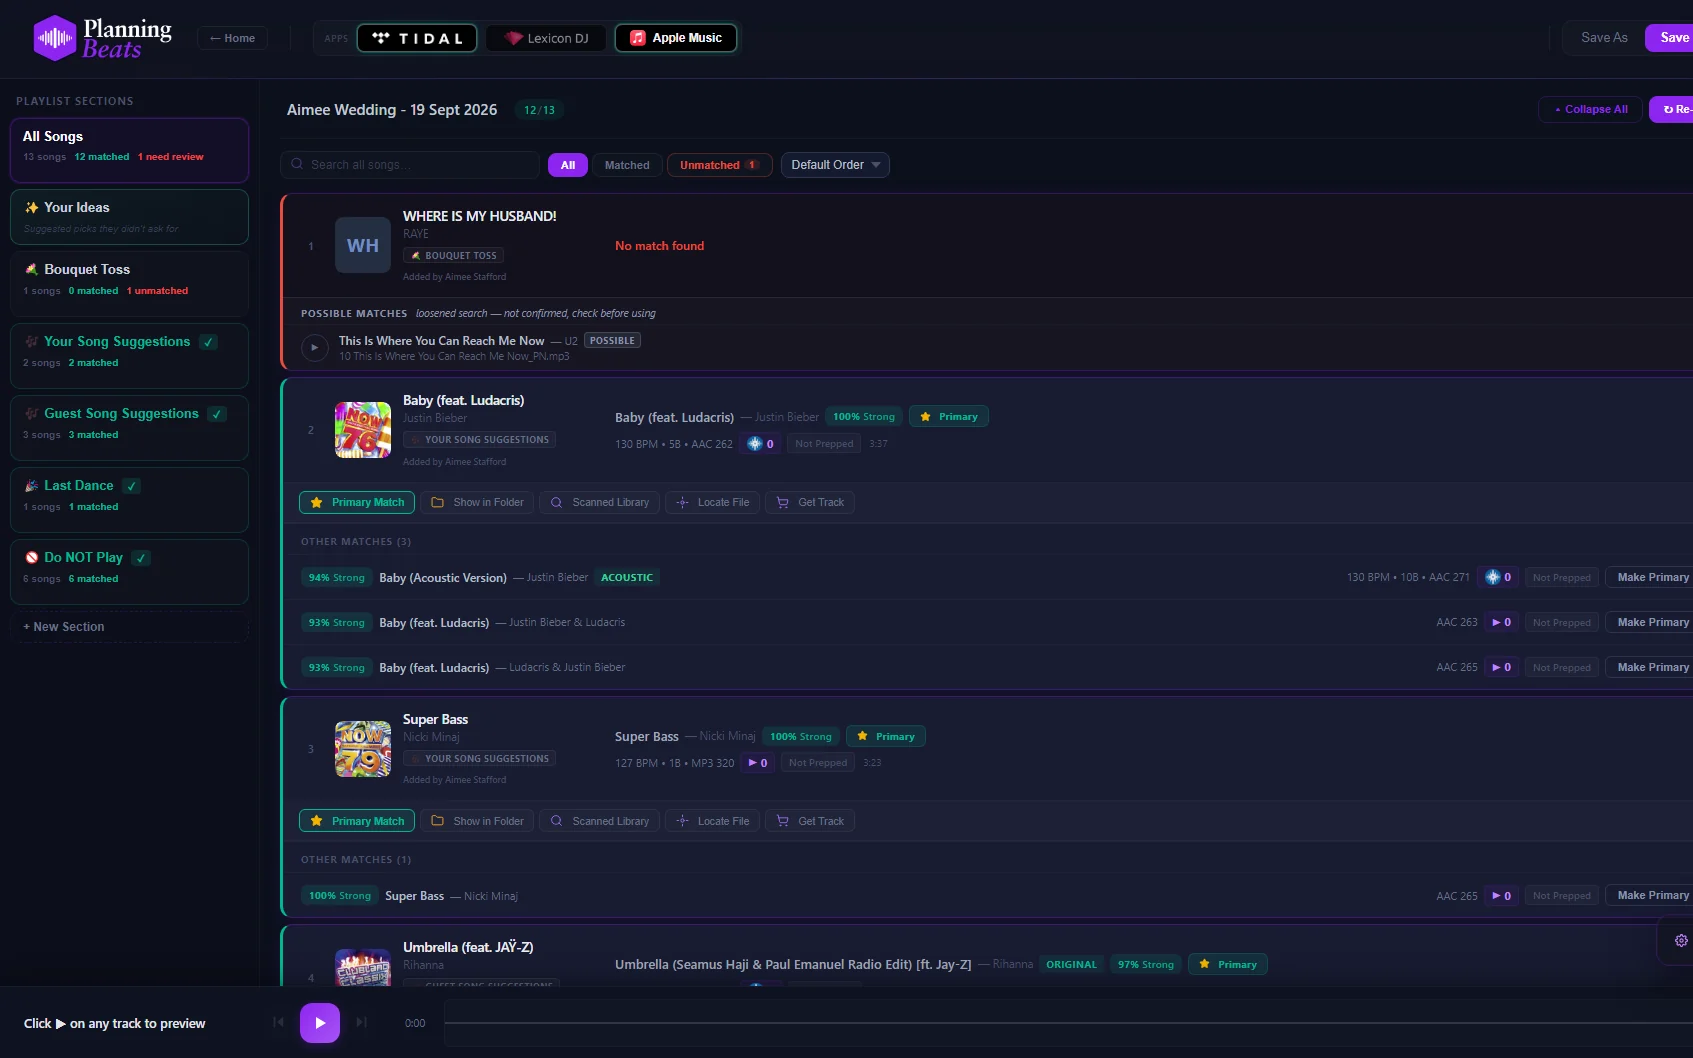
Task: Click the "No match found" status text
Action: click(x=660, y=246)
